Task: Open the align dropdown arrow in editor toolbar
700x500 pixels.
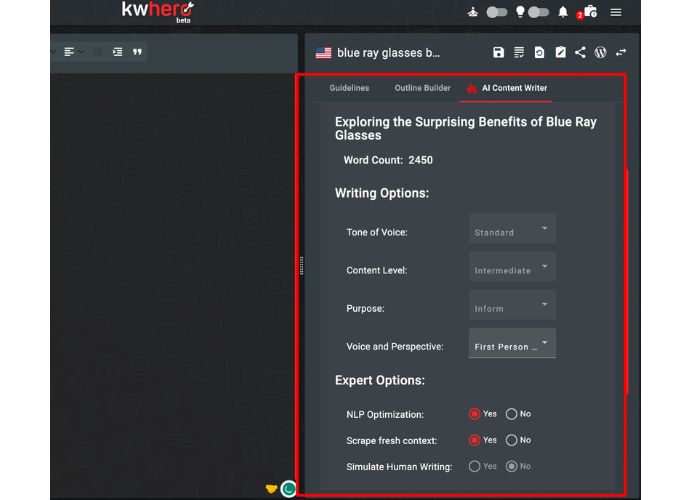Action: click(81, 52)
